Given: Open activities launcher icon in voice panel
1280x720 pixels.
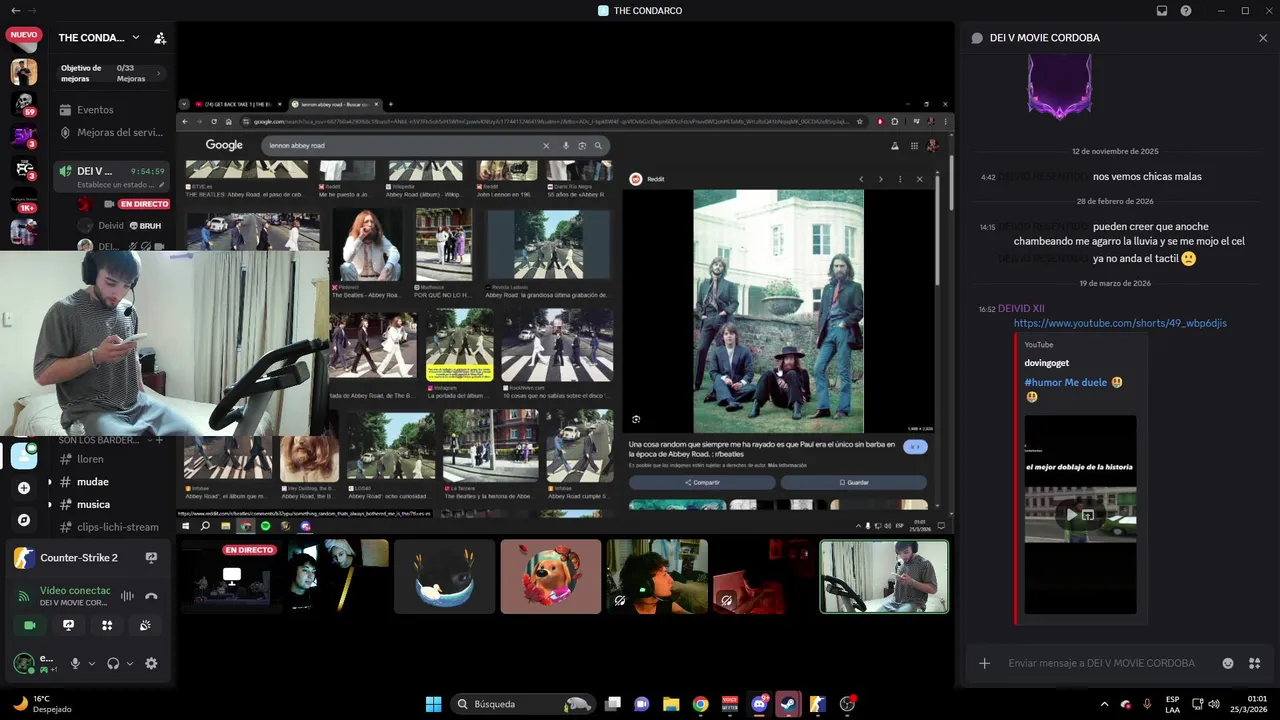Looking at the screenshot, I should pyautogui.click(x=107, y=625).
